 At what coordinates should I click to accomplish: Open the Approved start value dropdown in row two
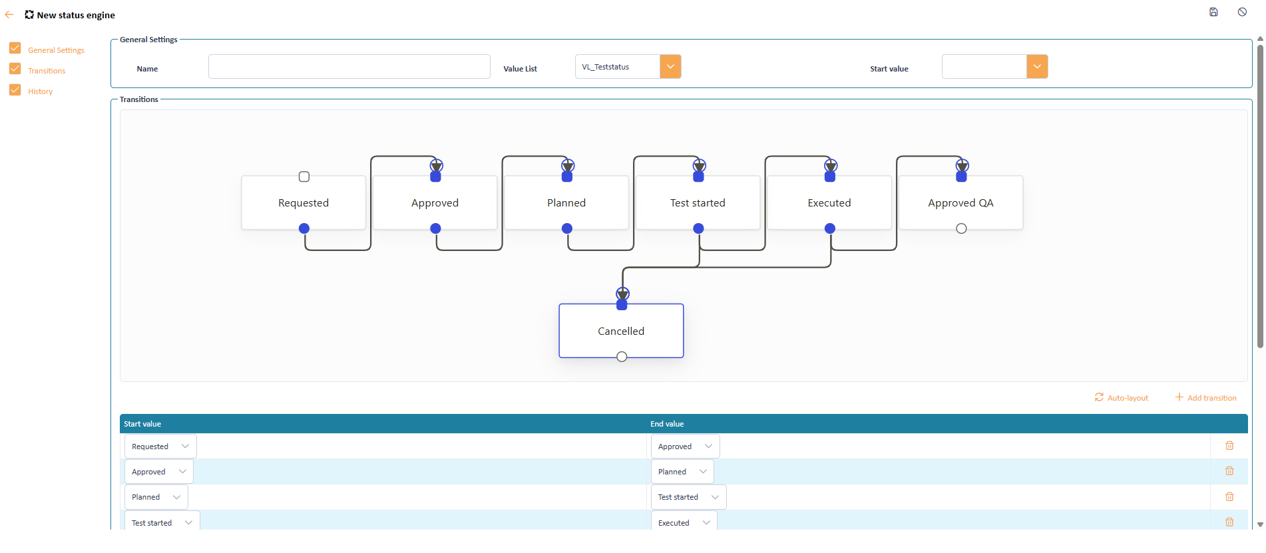159,471
